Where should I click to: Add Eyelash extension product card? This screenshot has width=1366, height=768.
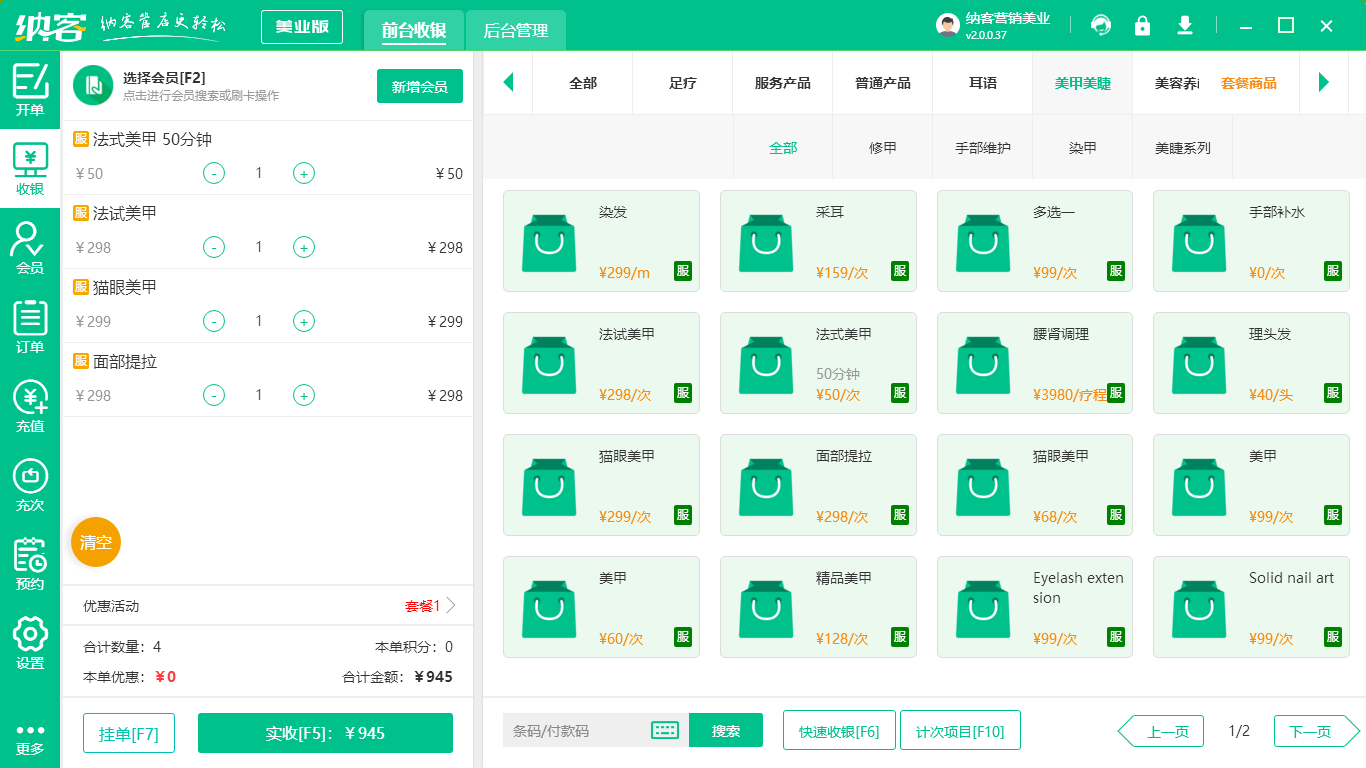pos(1035,607)
